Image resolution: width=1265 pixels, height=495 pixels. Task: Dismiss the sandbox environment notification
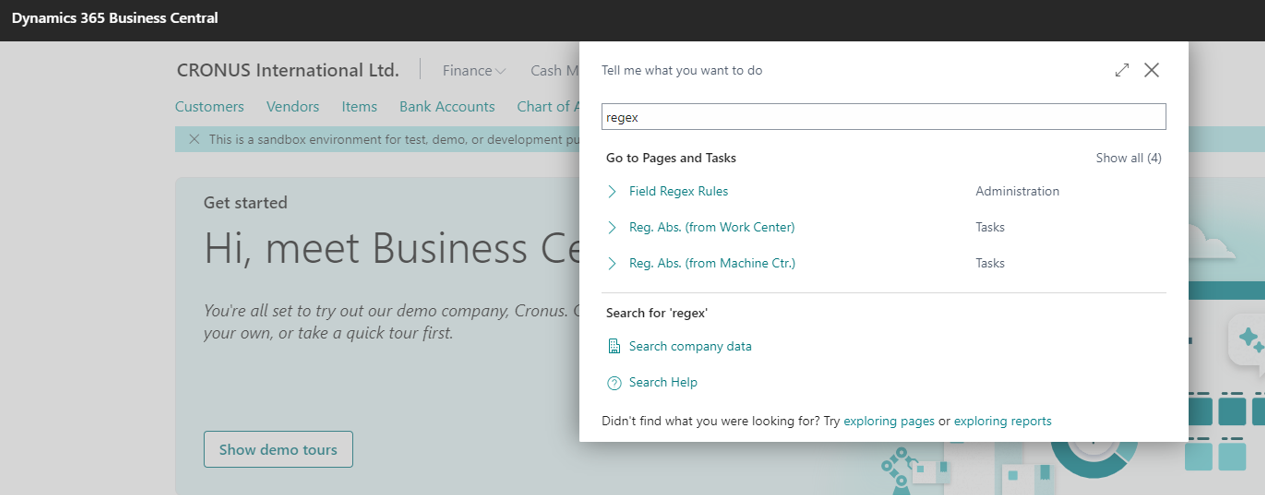pos(194,139)
